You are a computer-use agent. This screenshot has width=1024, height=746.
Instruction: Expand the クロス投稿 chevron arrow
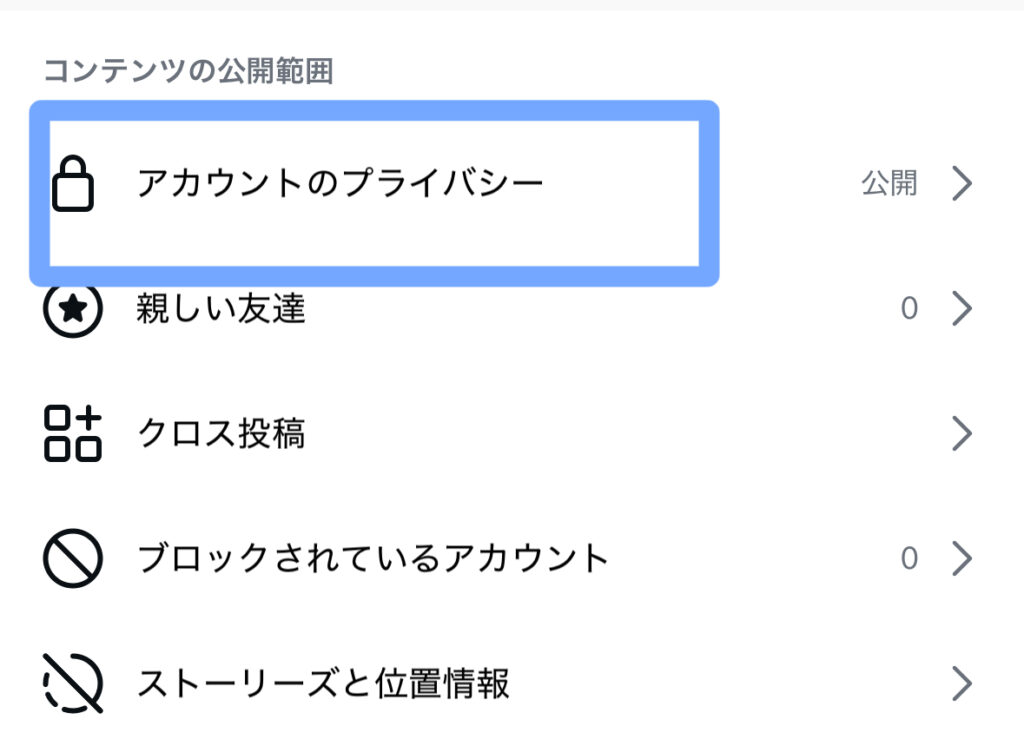(x=962, y=434)
